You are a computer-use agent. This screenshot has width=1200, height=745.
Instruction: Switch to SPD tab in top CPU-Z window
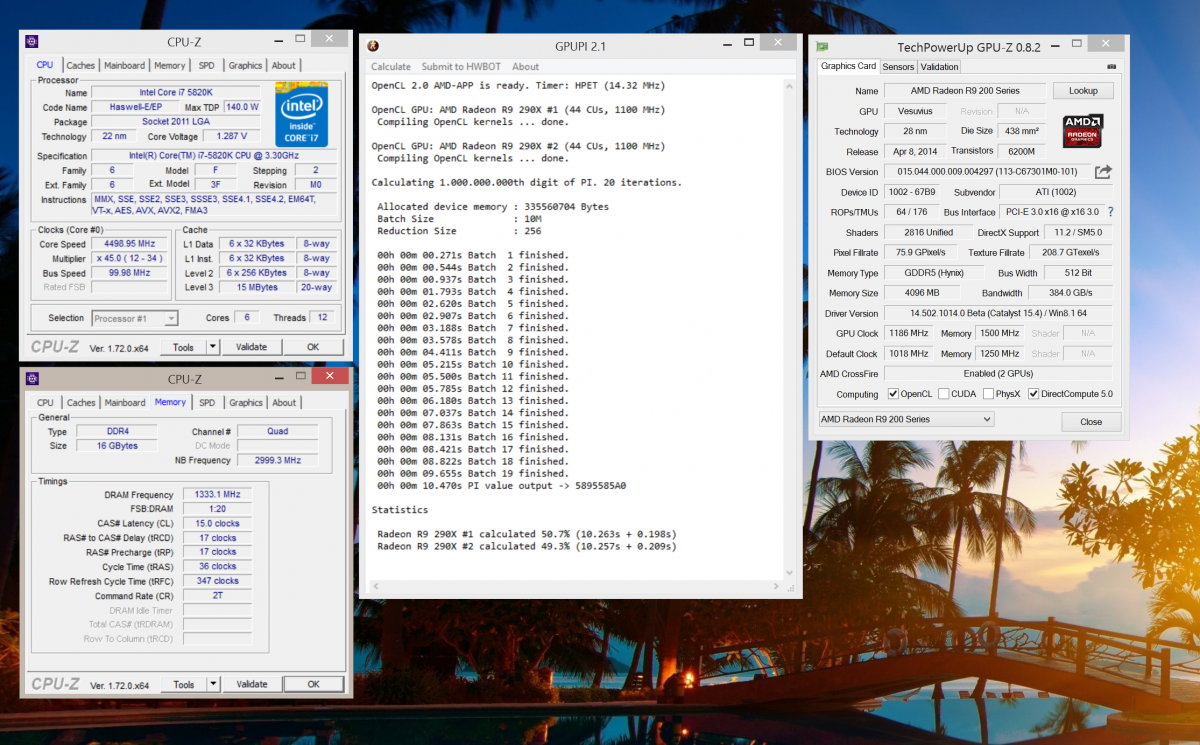206,66
